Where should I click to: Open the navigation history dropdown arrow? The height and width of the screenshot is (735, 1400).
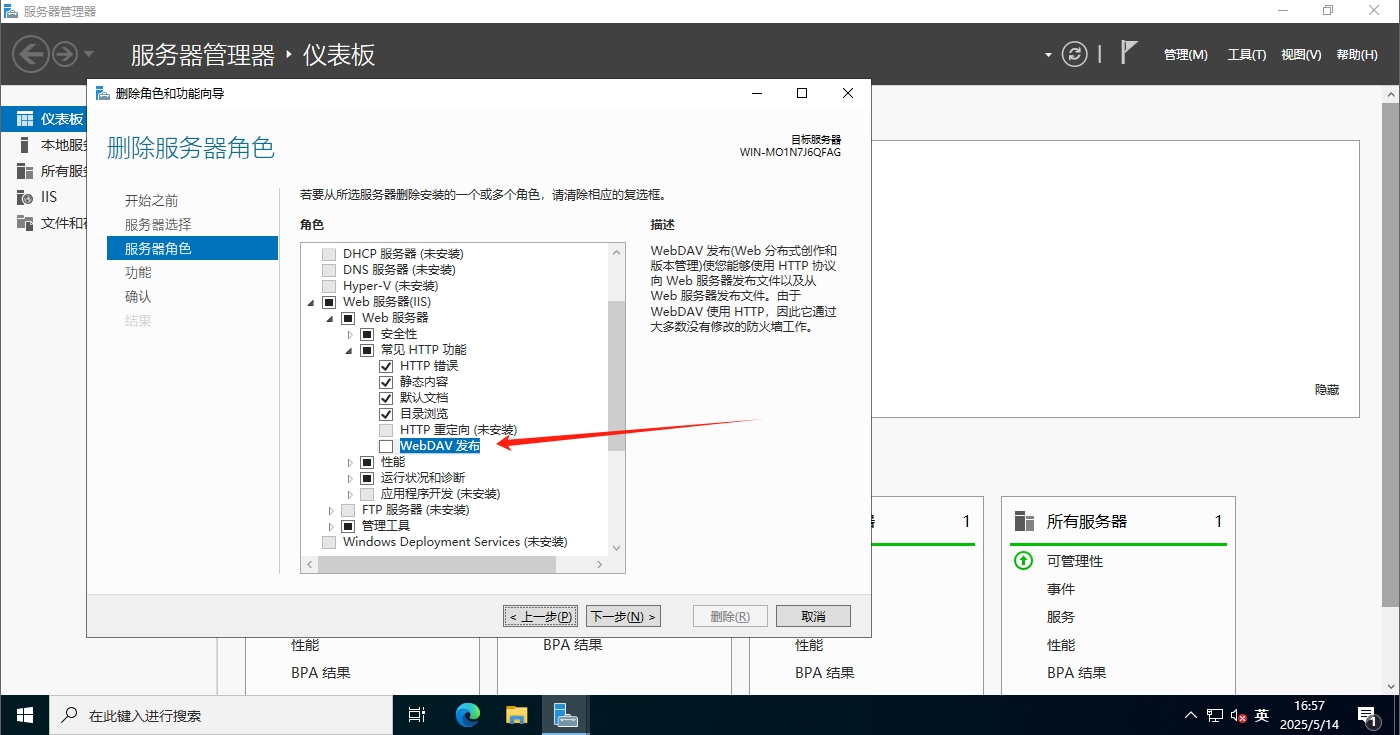[89, 54]
